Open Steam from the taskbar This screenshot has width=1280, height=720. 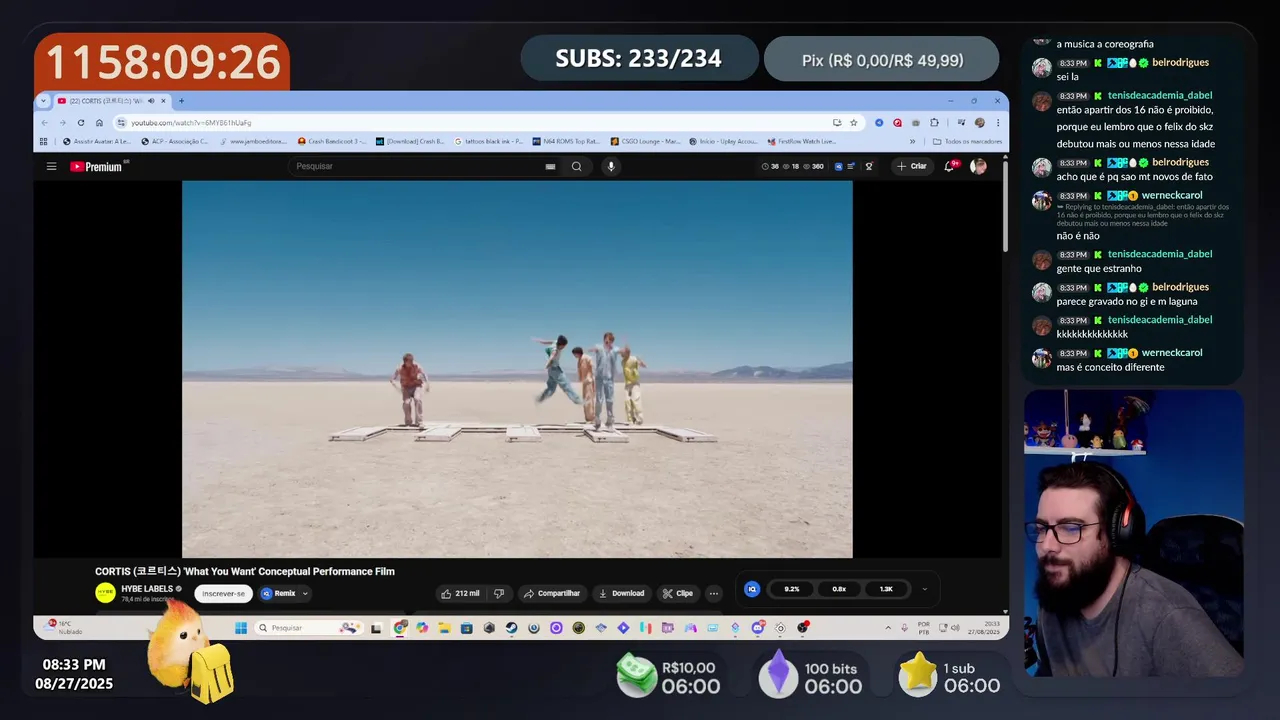pos(511,628)
